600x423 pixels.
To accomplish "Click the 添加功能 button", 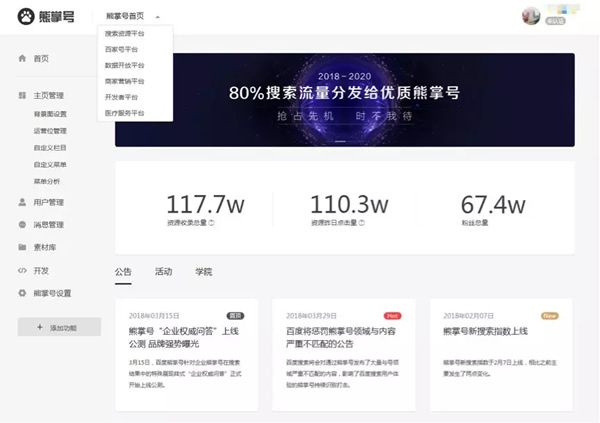I will (x=59, y=327).
